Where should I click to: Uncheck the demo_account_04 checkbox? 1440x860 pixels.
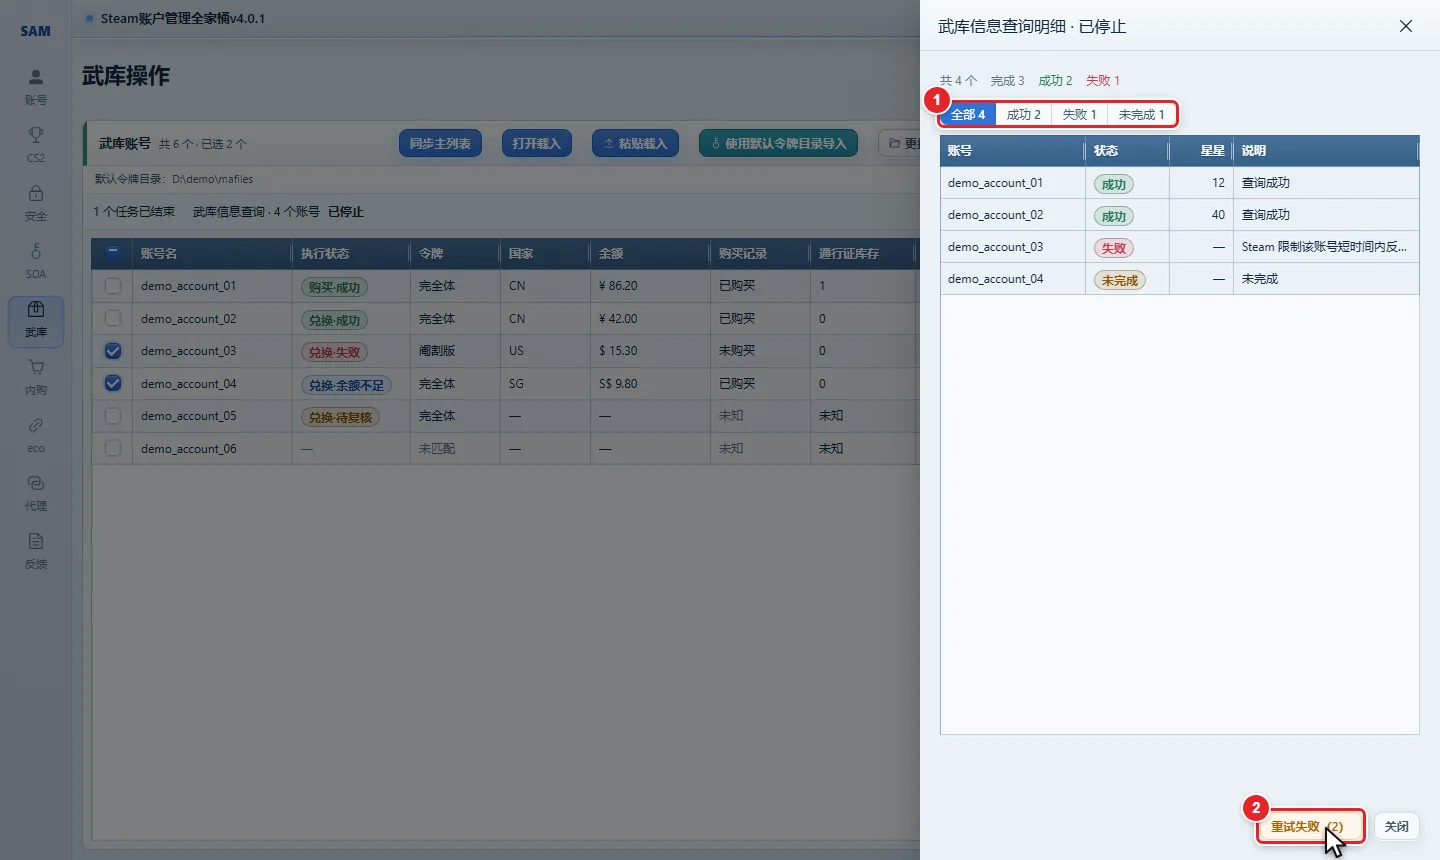coord(113,384)
